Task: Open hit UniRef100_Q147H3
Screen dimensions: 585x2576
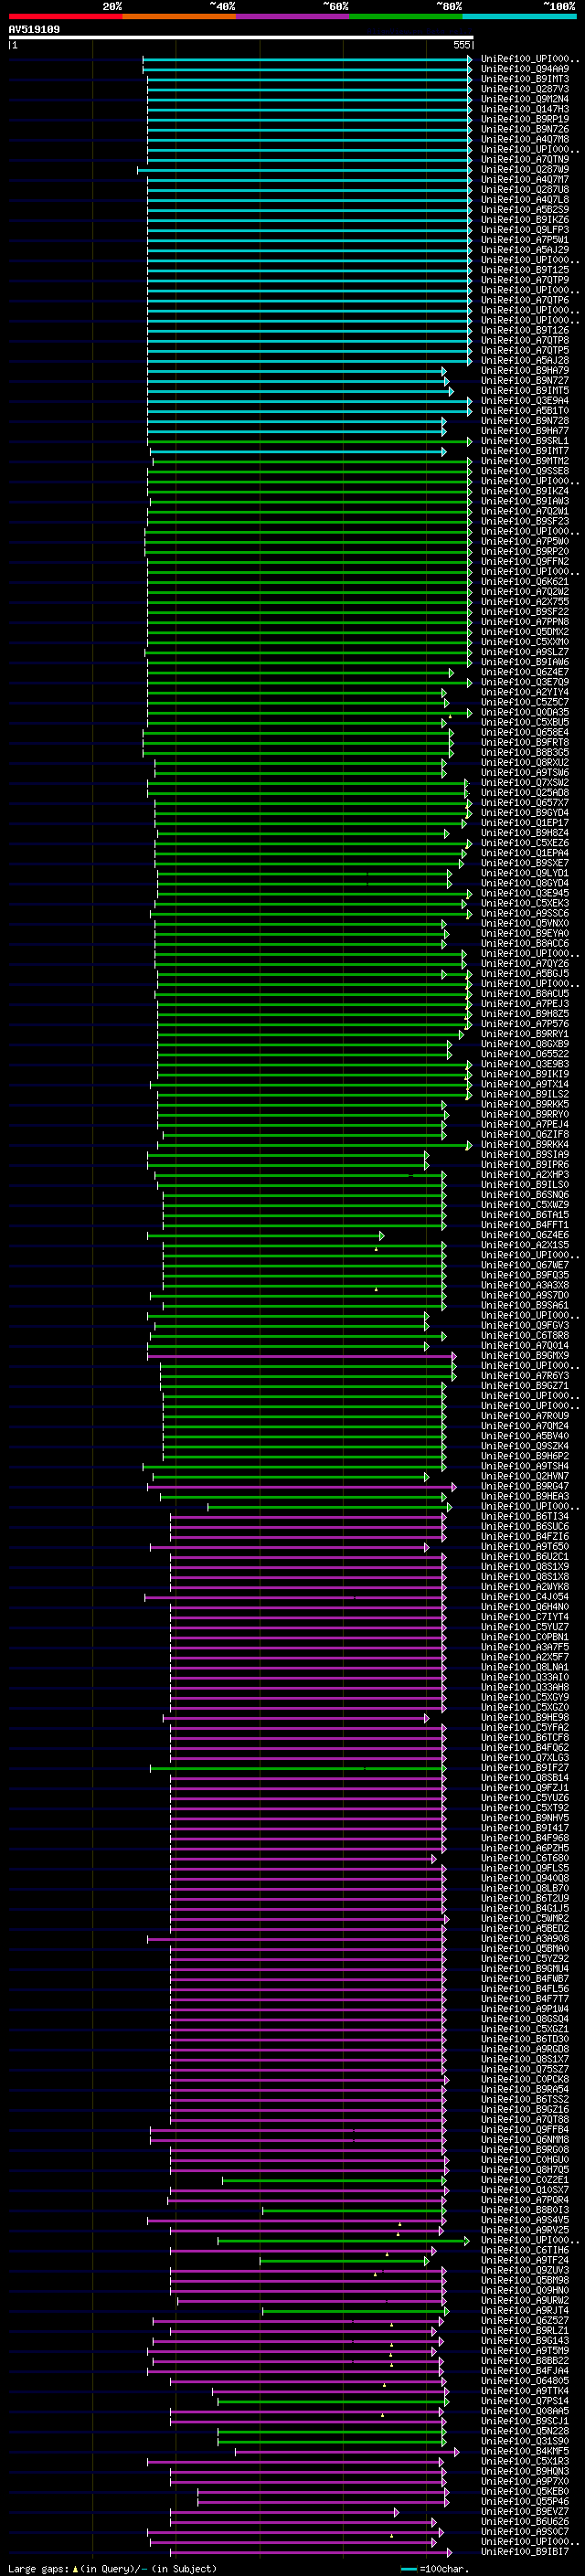Action: click(525, 109)
